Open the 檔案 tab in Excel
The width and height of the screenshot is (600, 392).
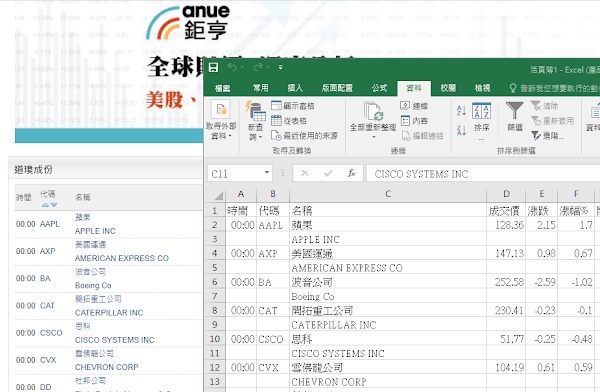222,88
